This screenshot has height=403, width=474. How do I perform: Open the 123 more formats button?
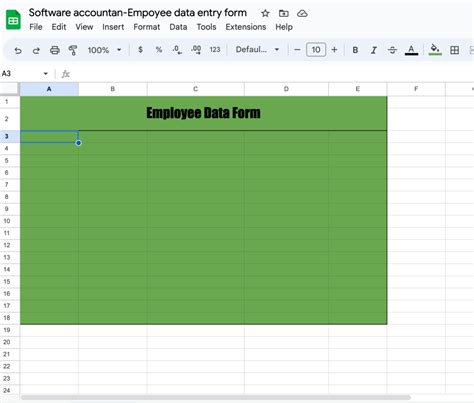tap(215, 50)
